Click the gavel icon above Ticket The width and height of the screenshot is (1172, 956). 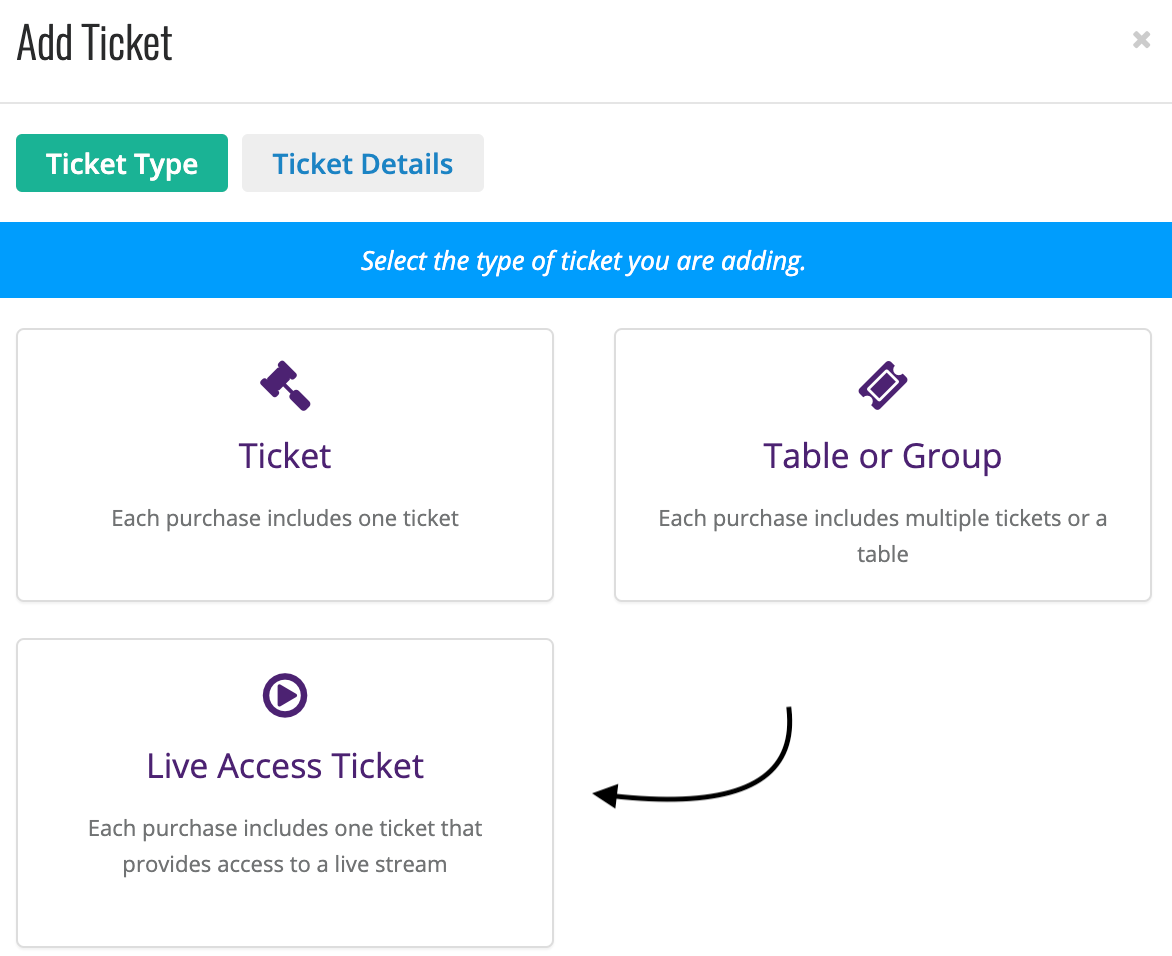285,386
